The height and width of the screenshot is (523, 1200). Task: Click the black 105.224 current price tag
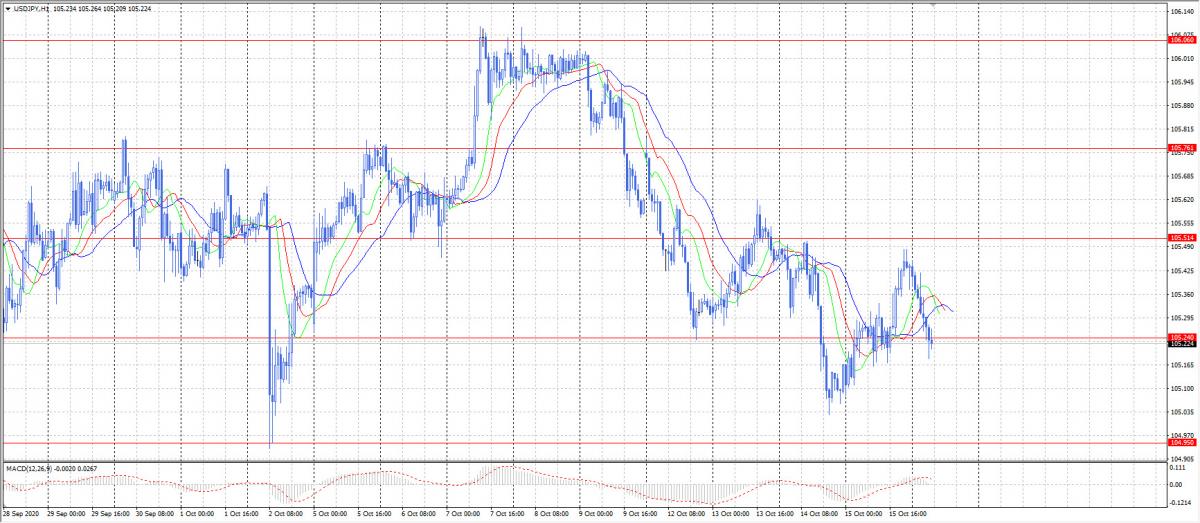point(1181,344)
